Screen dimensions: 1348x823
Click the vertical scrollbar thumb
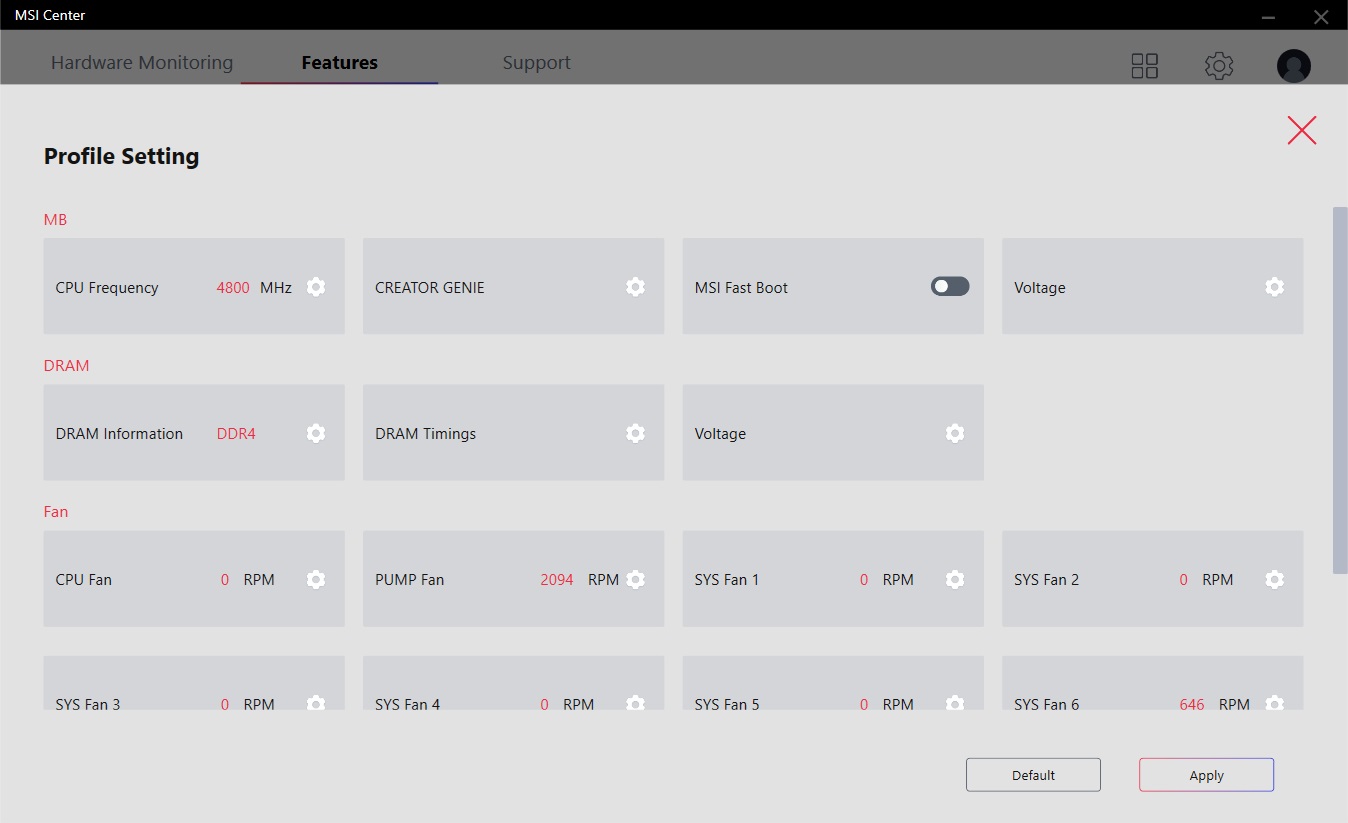(x=1340, y=390)
